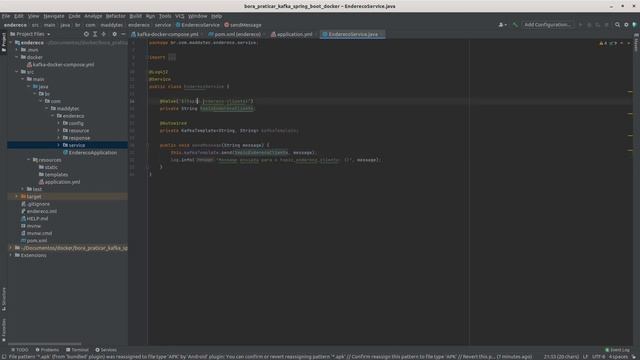The image size is (640, 360).
Task: Open Search Everywhere magnifier icon
Action: click(x=618, y=25)
